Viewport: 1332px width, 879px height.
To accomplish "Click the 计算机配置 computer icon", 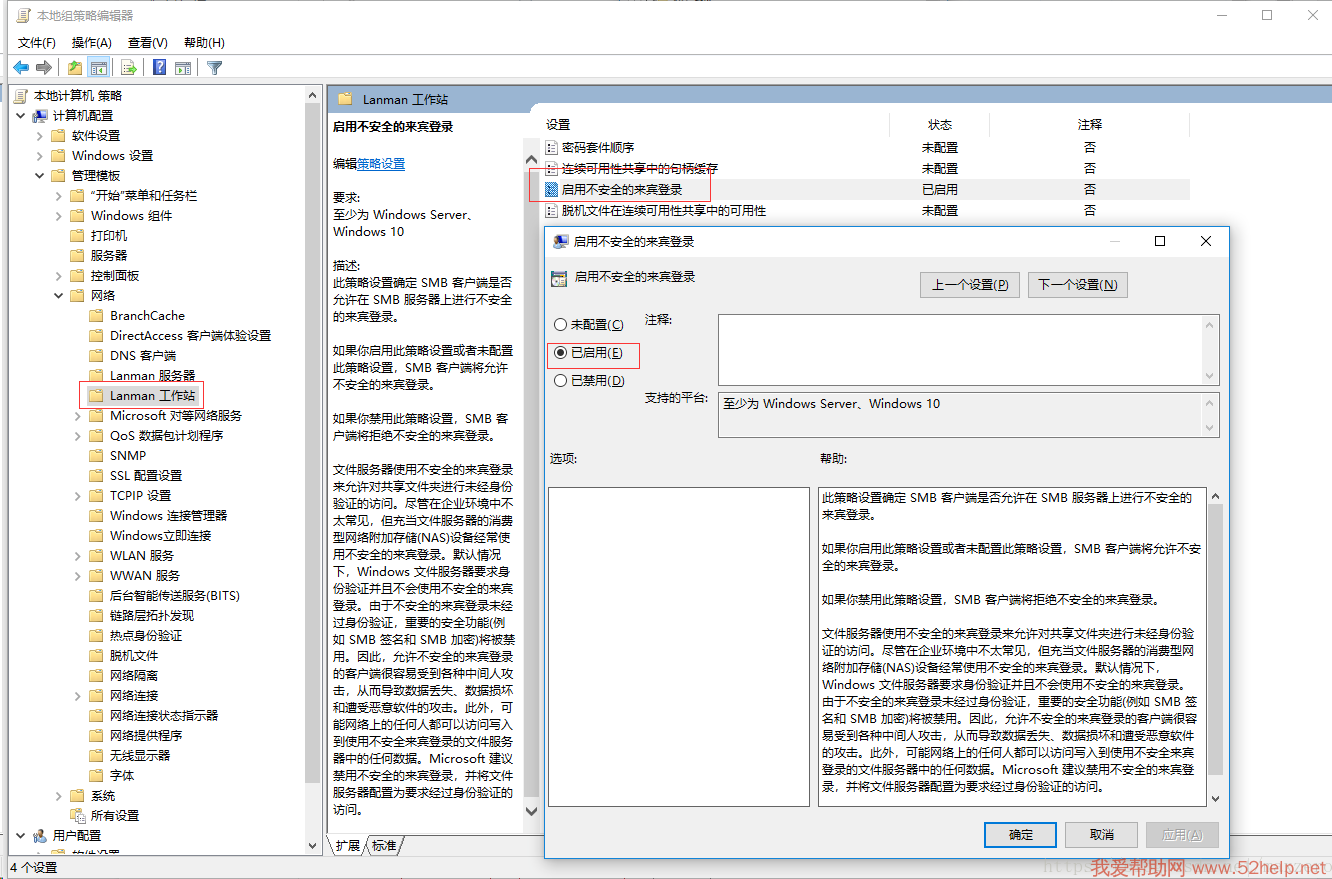I will pos(40,116).
